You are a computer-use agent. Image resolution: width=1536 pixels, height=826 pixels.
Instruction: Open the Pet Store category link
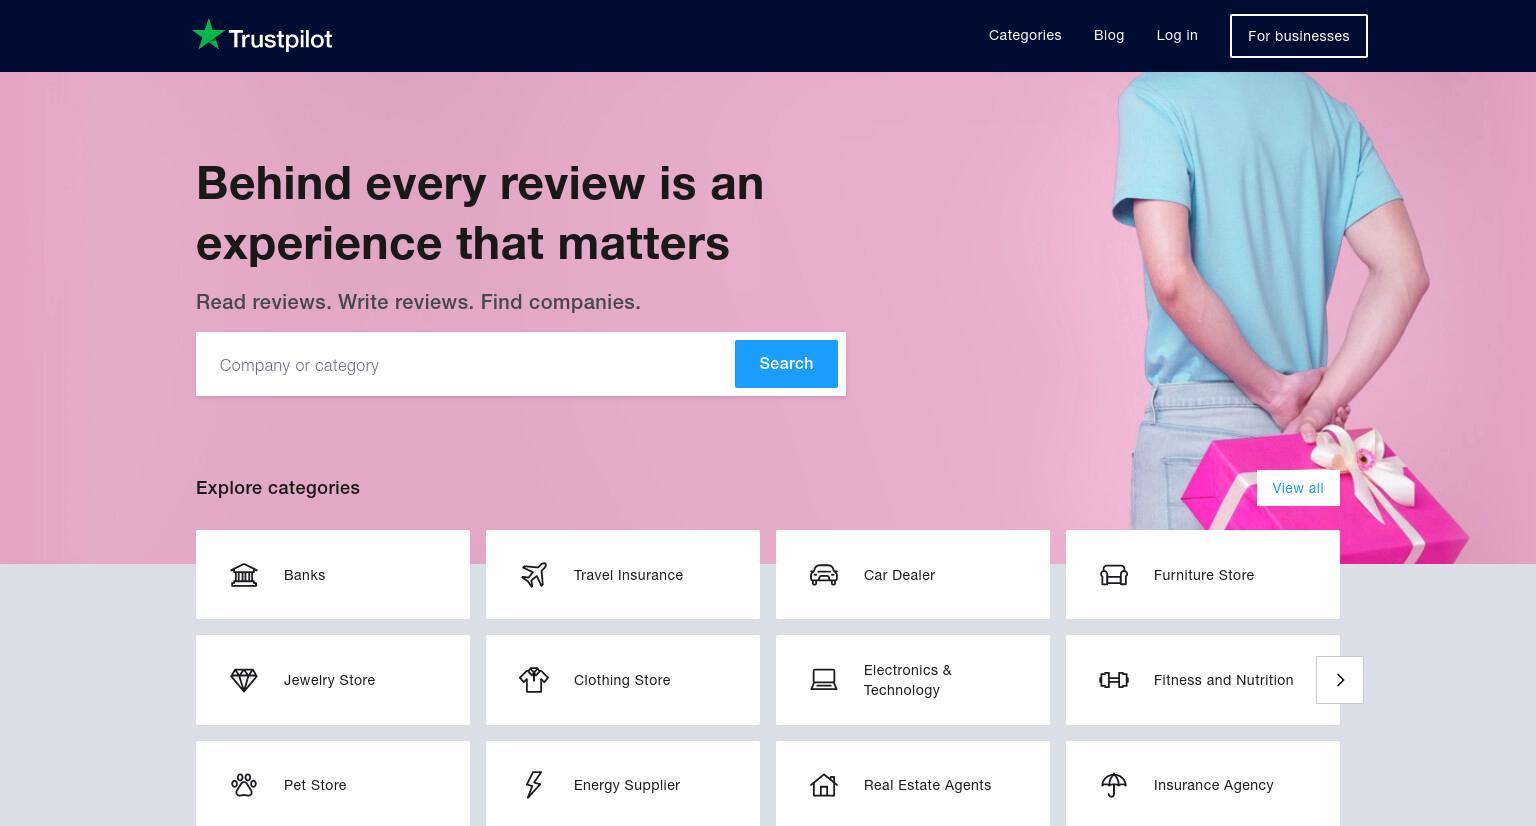click(x=333, y=785)
